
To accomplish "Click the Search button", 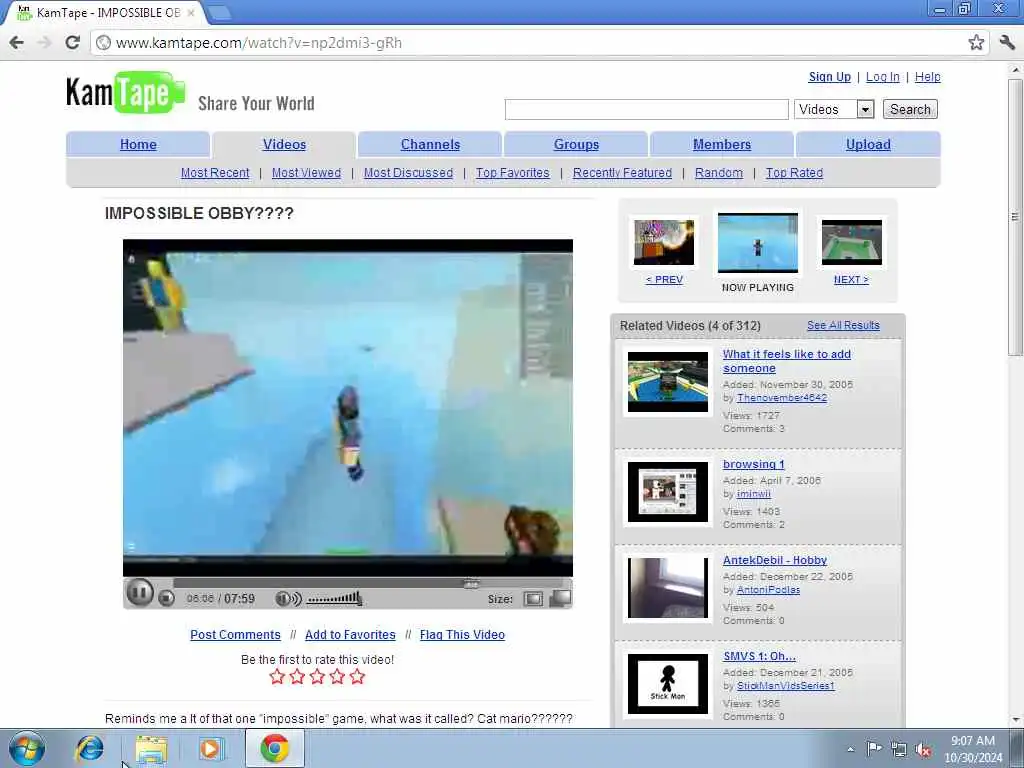I will [x=910, y=109].
